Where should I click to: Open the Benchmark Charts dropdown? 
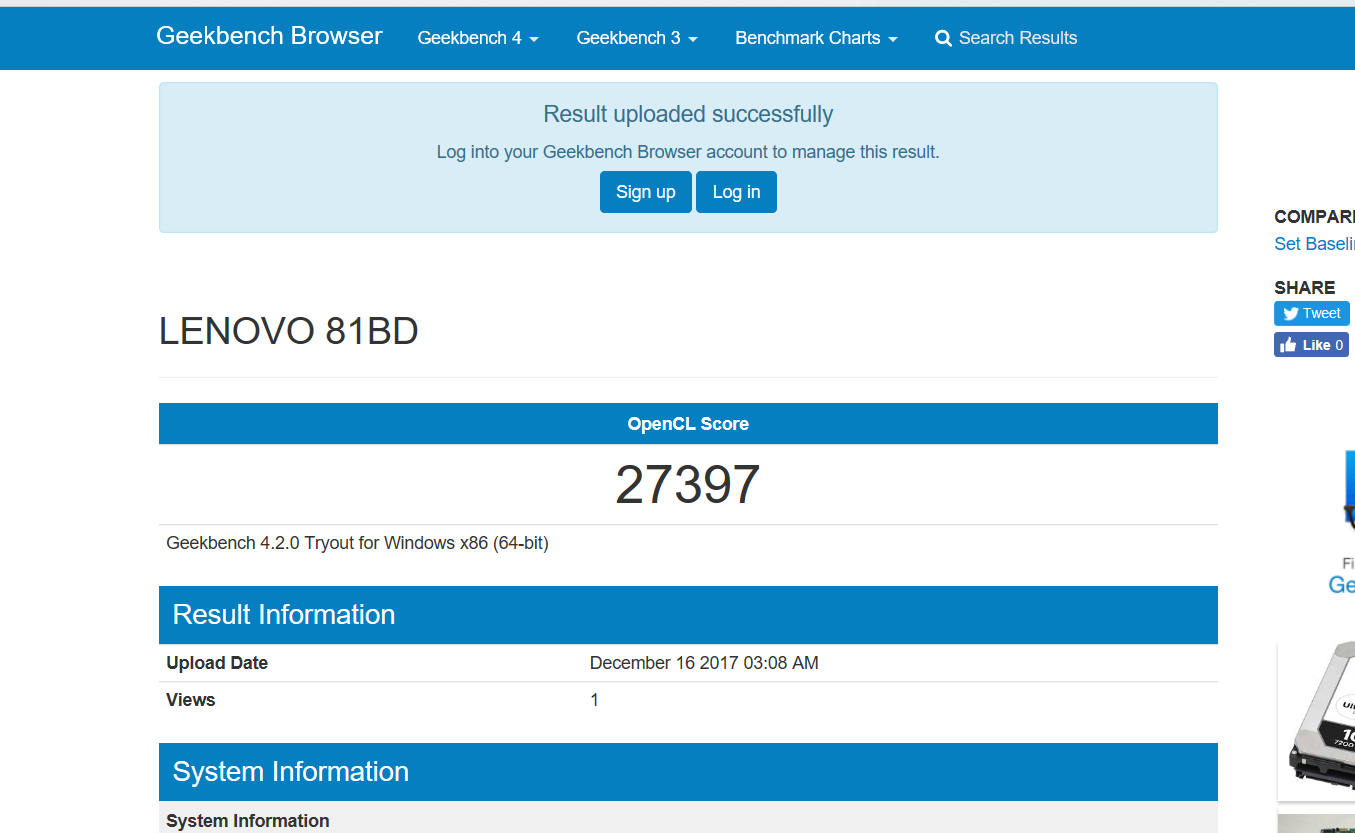(816, 38)
